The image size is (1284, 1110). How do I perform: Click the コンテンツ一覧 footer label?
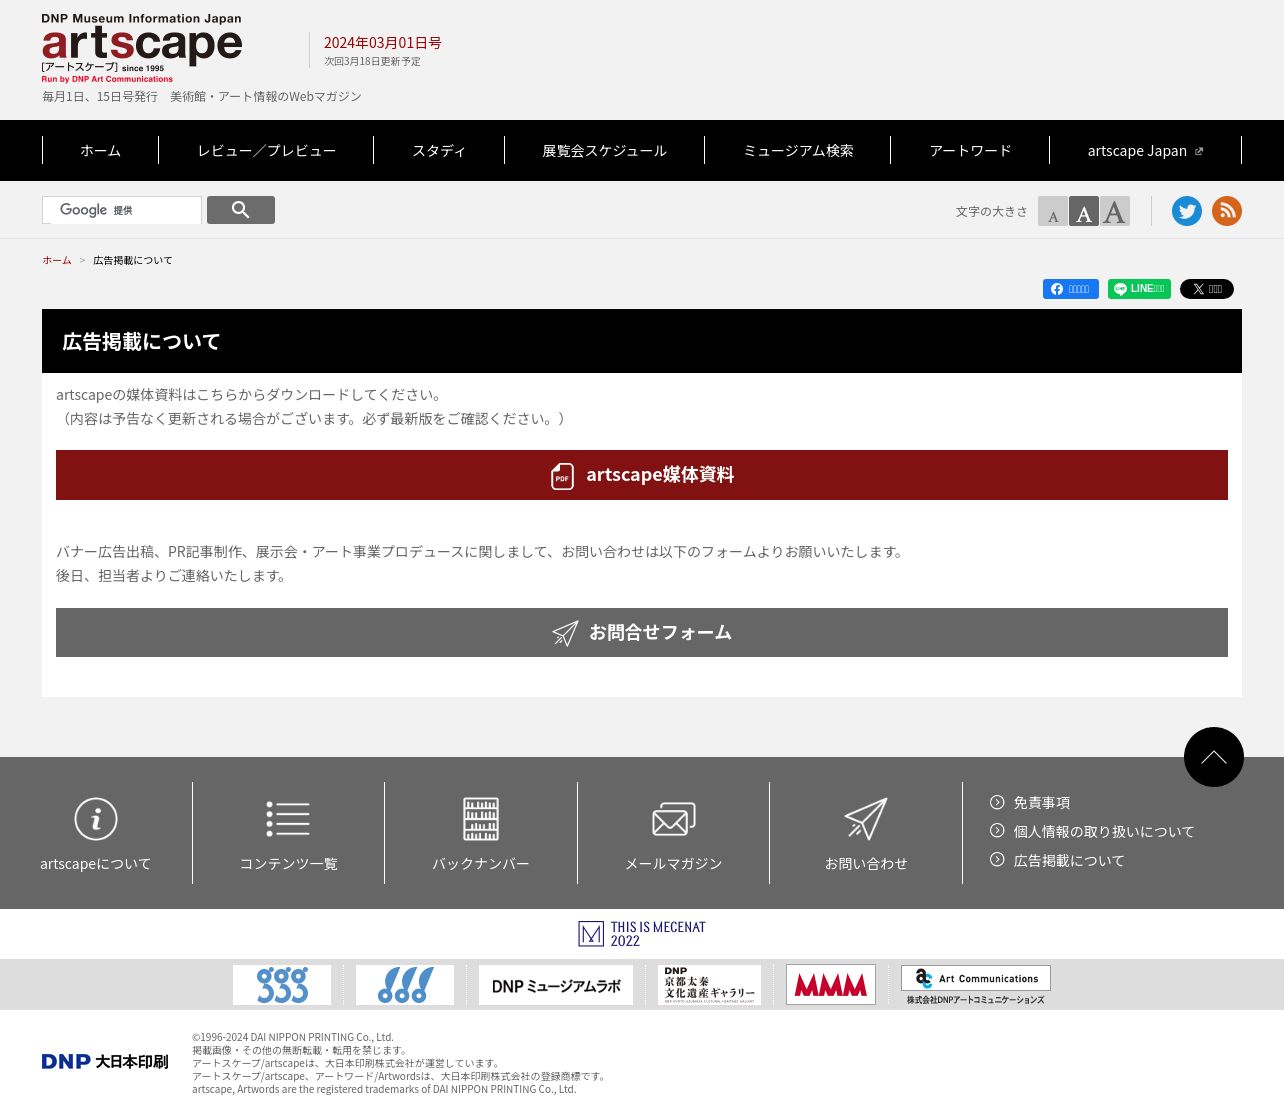[288, 864]
